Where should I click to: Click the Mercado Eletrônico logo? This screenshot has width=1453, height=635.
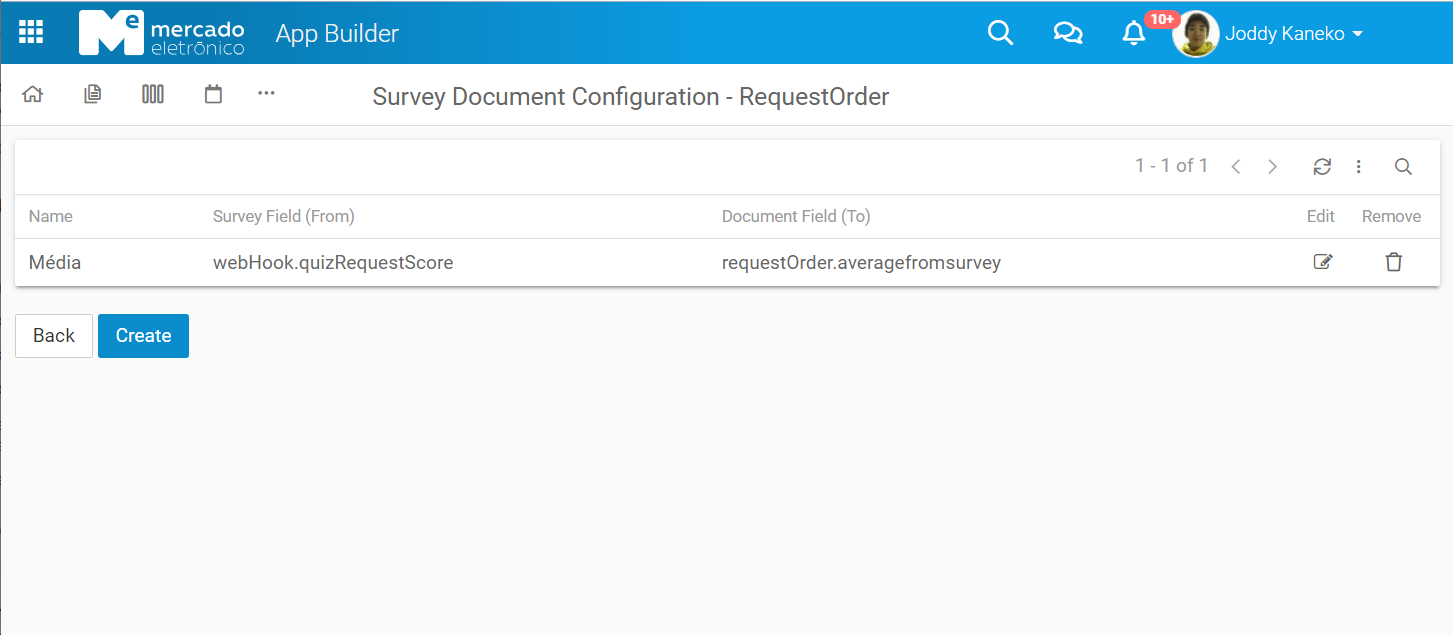[x=161, y=33]
